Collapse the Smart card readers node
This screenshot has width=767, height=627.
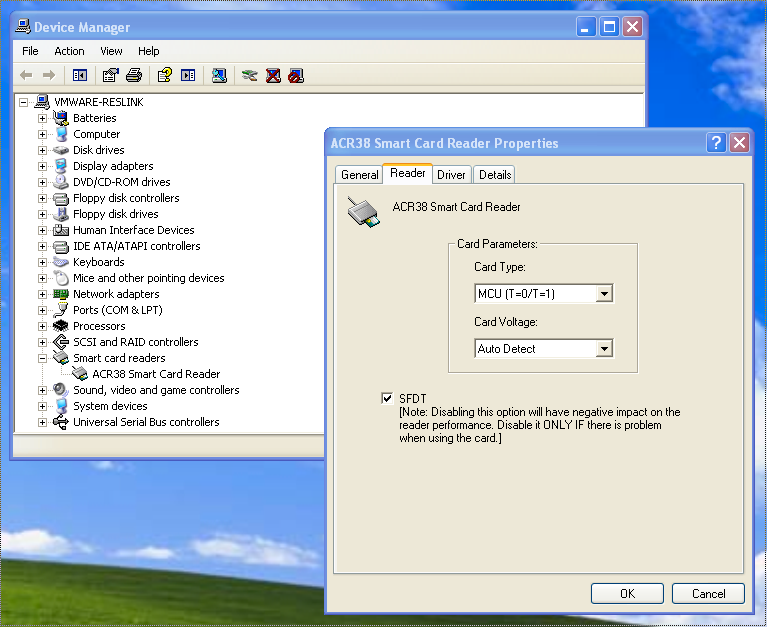(43, 358)
